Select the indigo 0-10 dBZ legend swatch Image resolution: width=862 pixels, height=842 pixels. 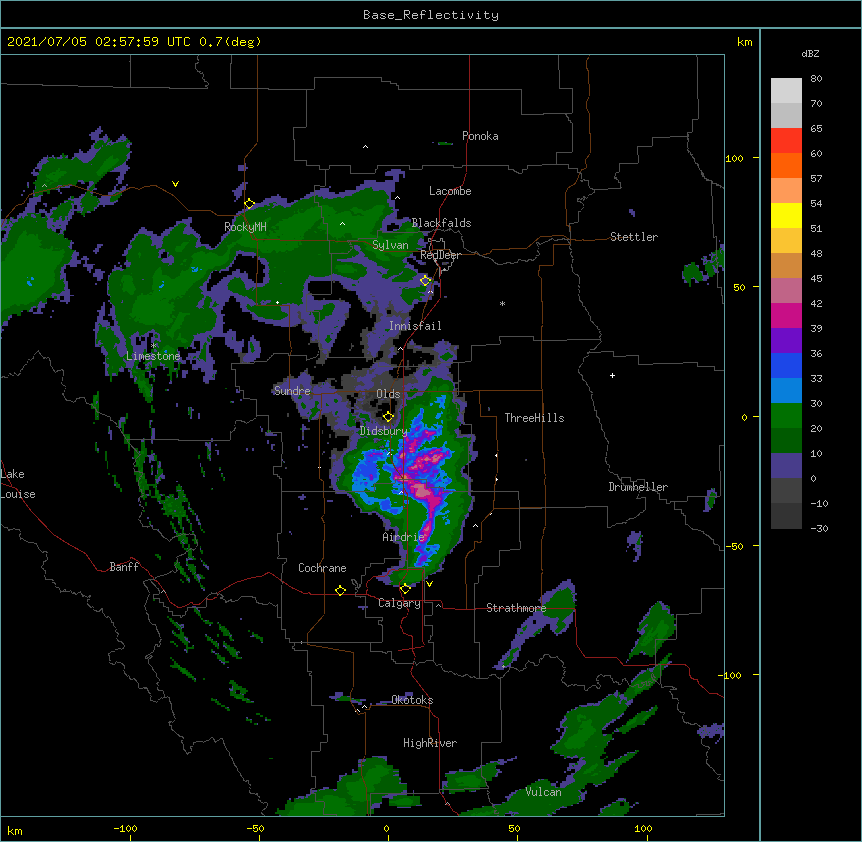click(786, 466)
